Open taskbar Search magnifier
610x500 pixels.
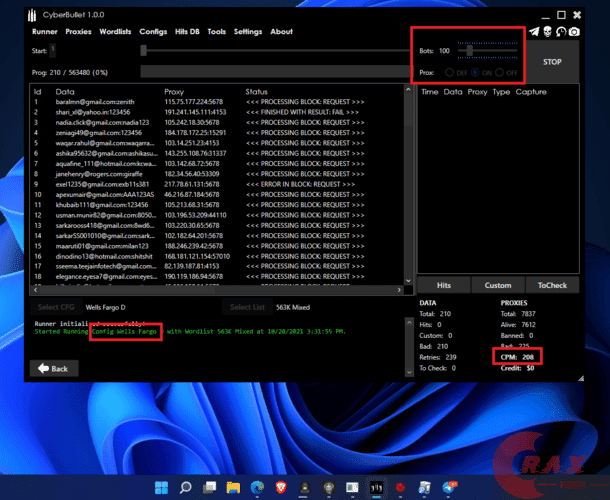(x=186, y=487)
